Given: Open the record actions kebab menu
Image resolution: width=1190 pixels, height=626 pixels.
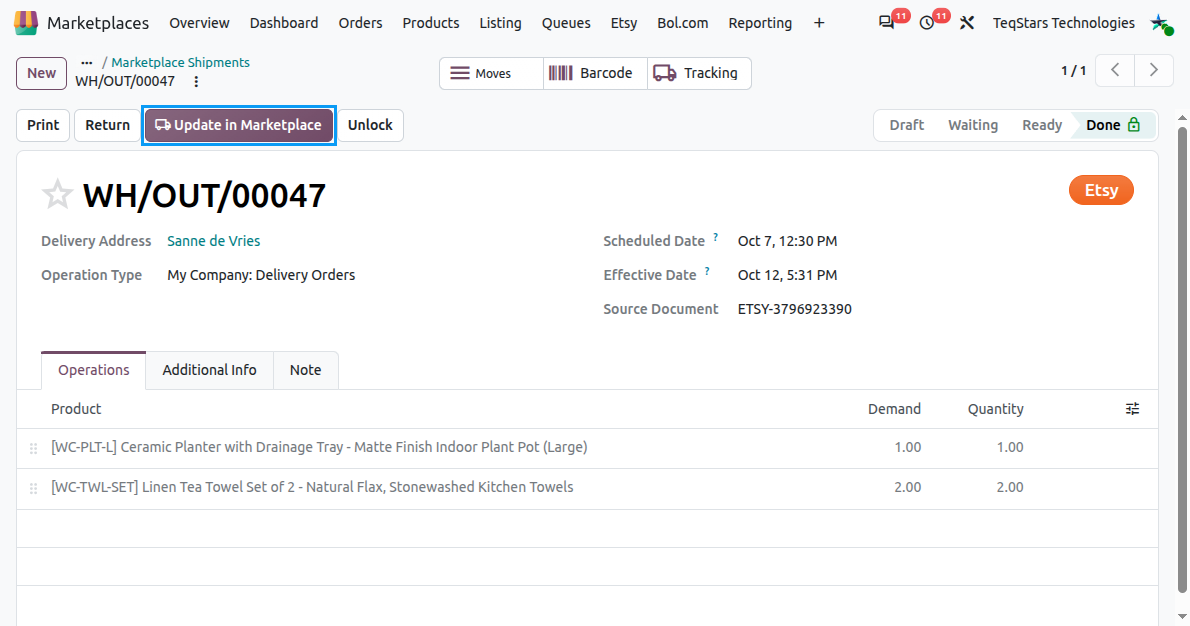Looking at the screenshot, I should pos(196,81).
